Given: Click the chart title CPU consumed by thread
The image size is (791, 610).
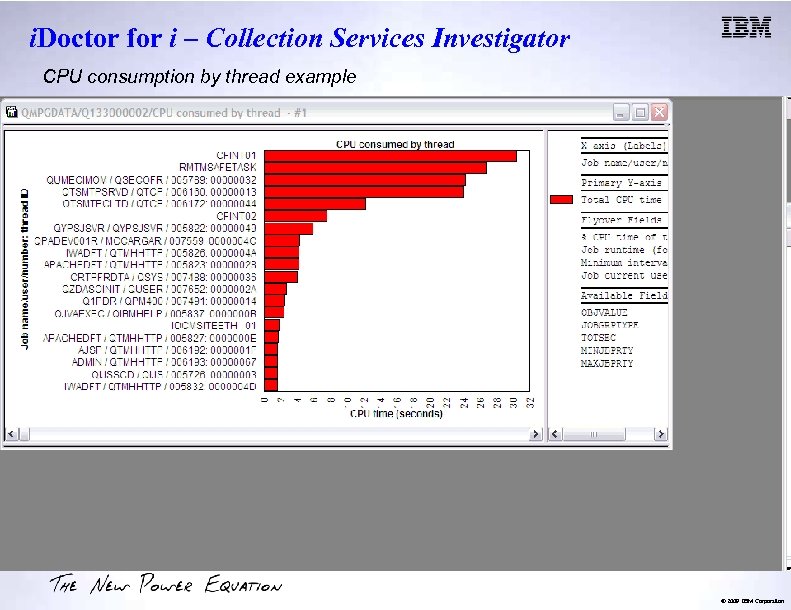Looking at the screenshot, I should click(395, 144).
